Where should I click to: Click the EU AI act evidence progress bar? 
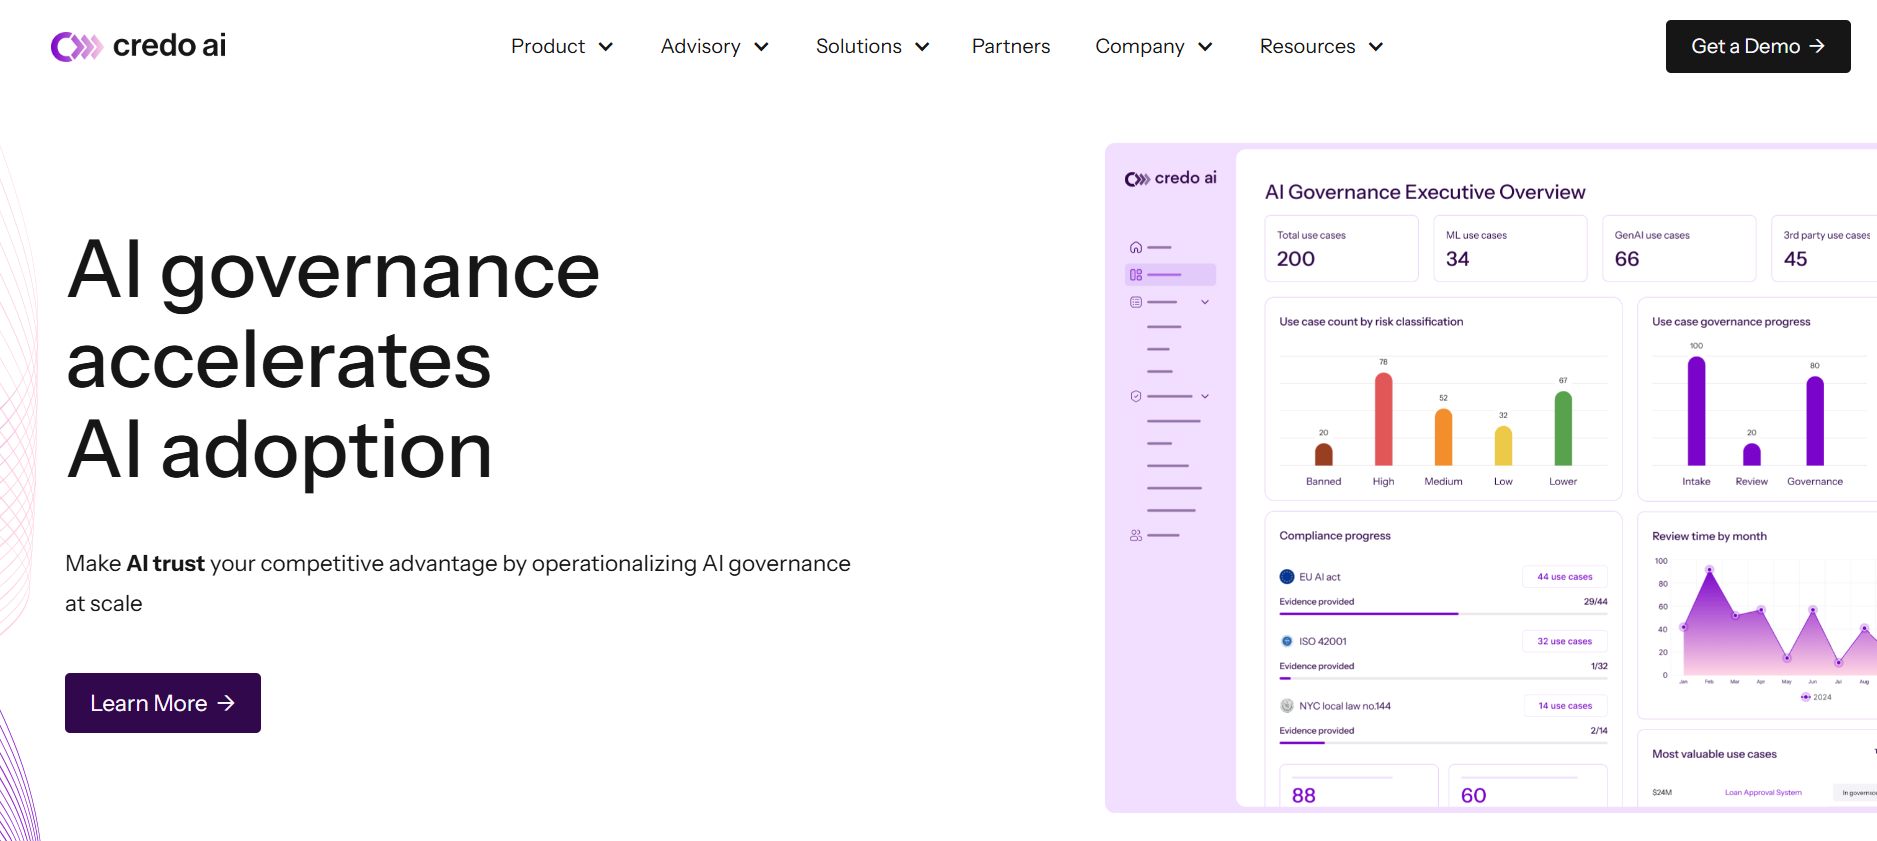pyautogui.click(x=1443, y=613)
